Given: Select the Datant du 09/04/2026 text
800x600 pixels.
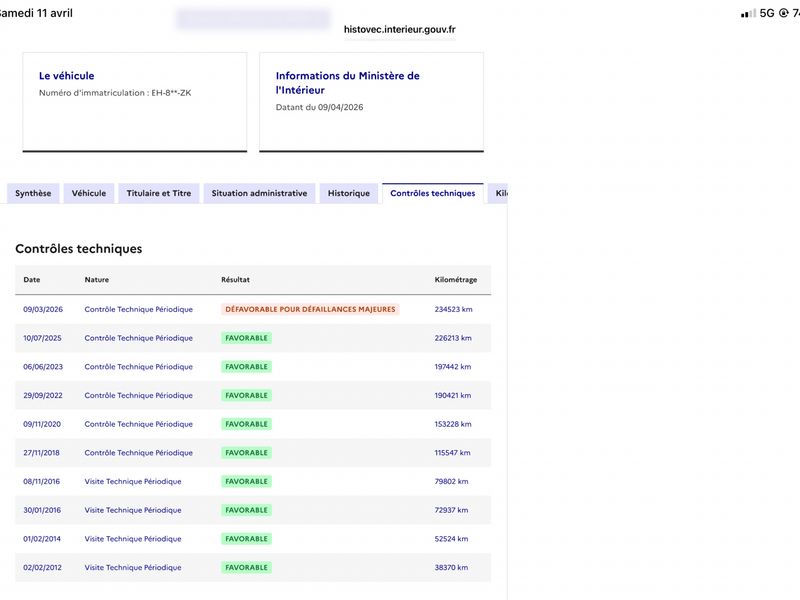Looking at the screenshot, I should (319, 107).
